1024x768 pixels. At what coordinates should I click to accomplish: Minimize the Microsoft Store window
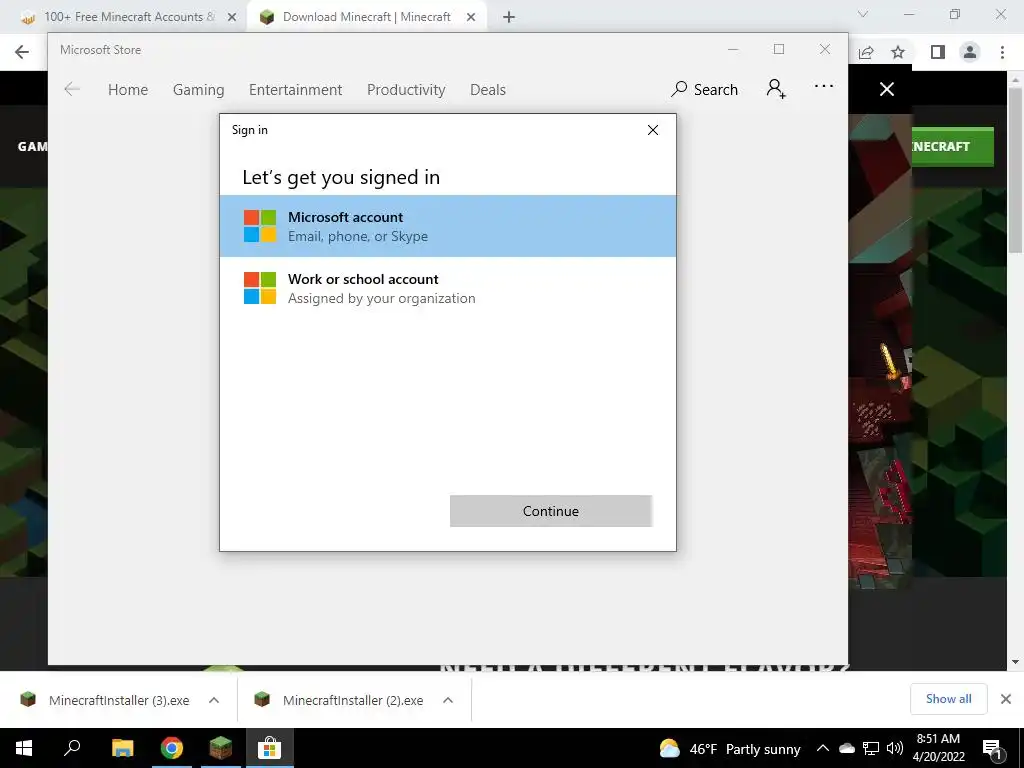[x=733, y=50]
